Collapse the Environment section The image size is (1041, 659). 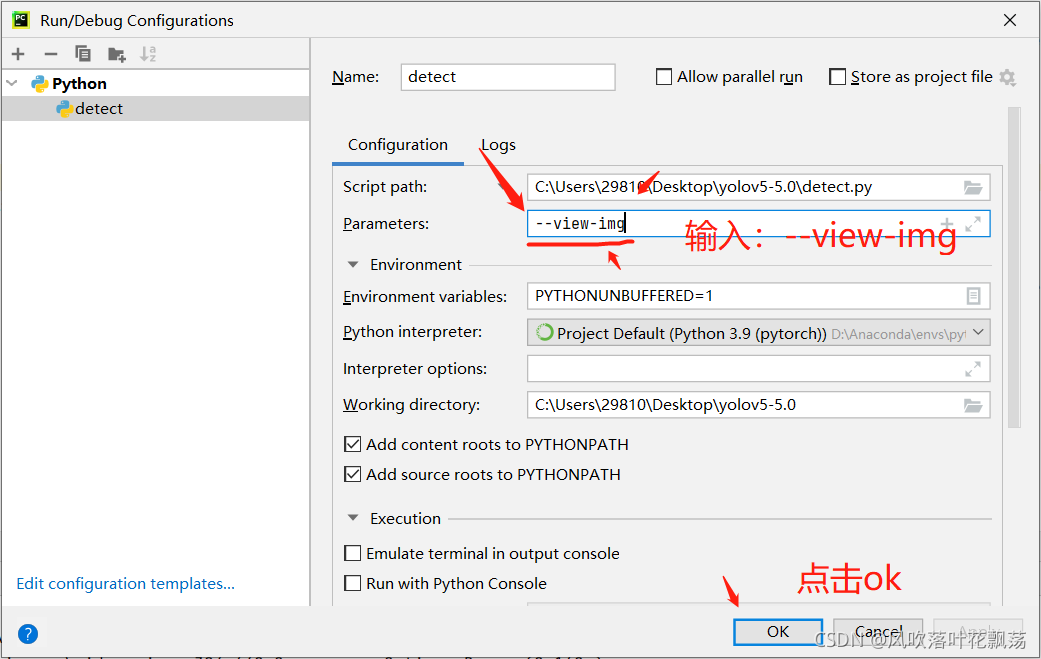(x=353, y=265)
